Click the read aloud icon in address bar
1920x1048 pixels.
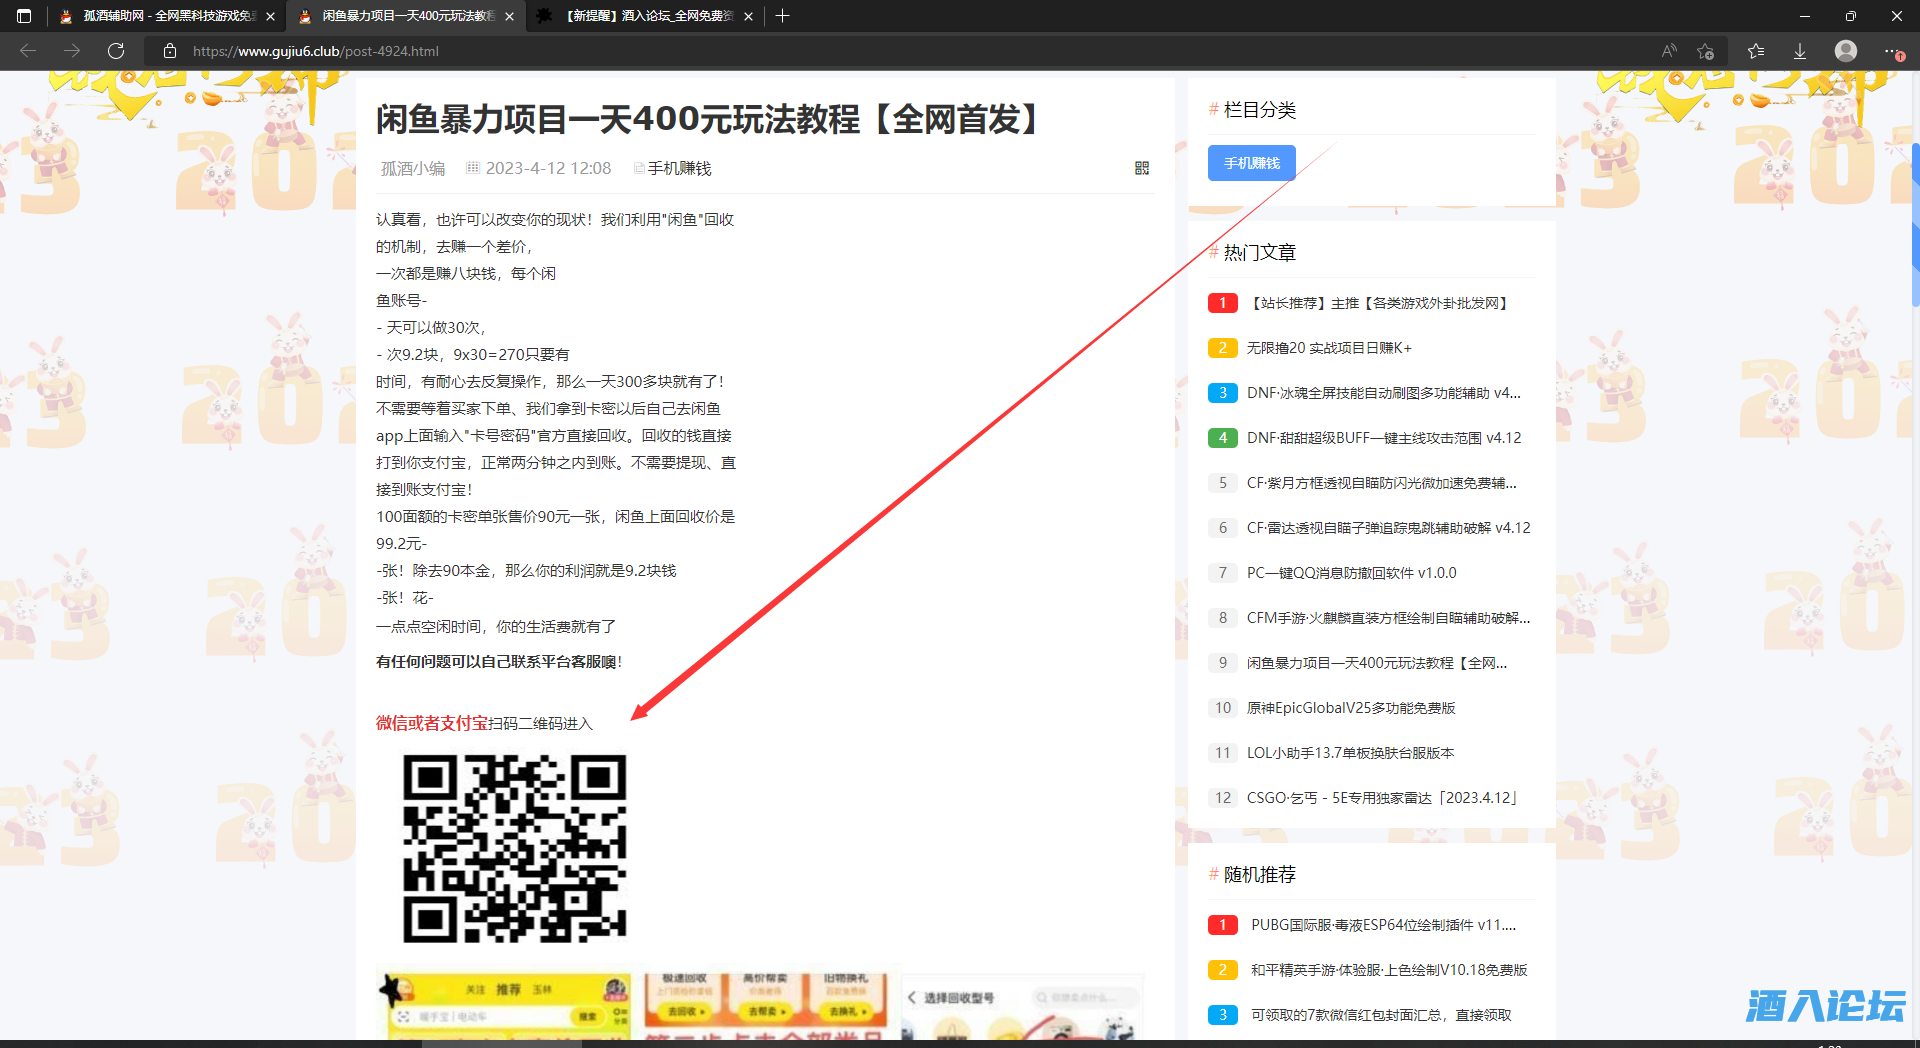pyautogui.click(x=1669, y=51)
